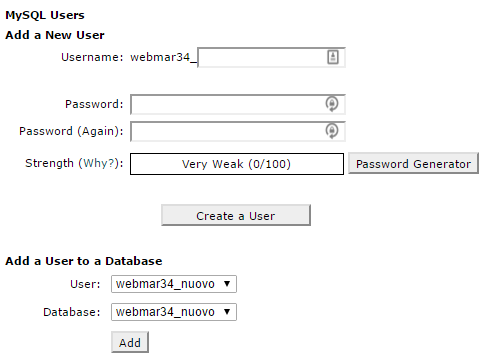This screenshot has height=364, width=501.
Task: Click the key icon in Password (Again) field
Action: 332,131
